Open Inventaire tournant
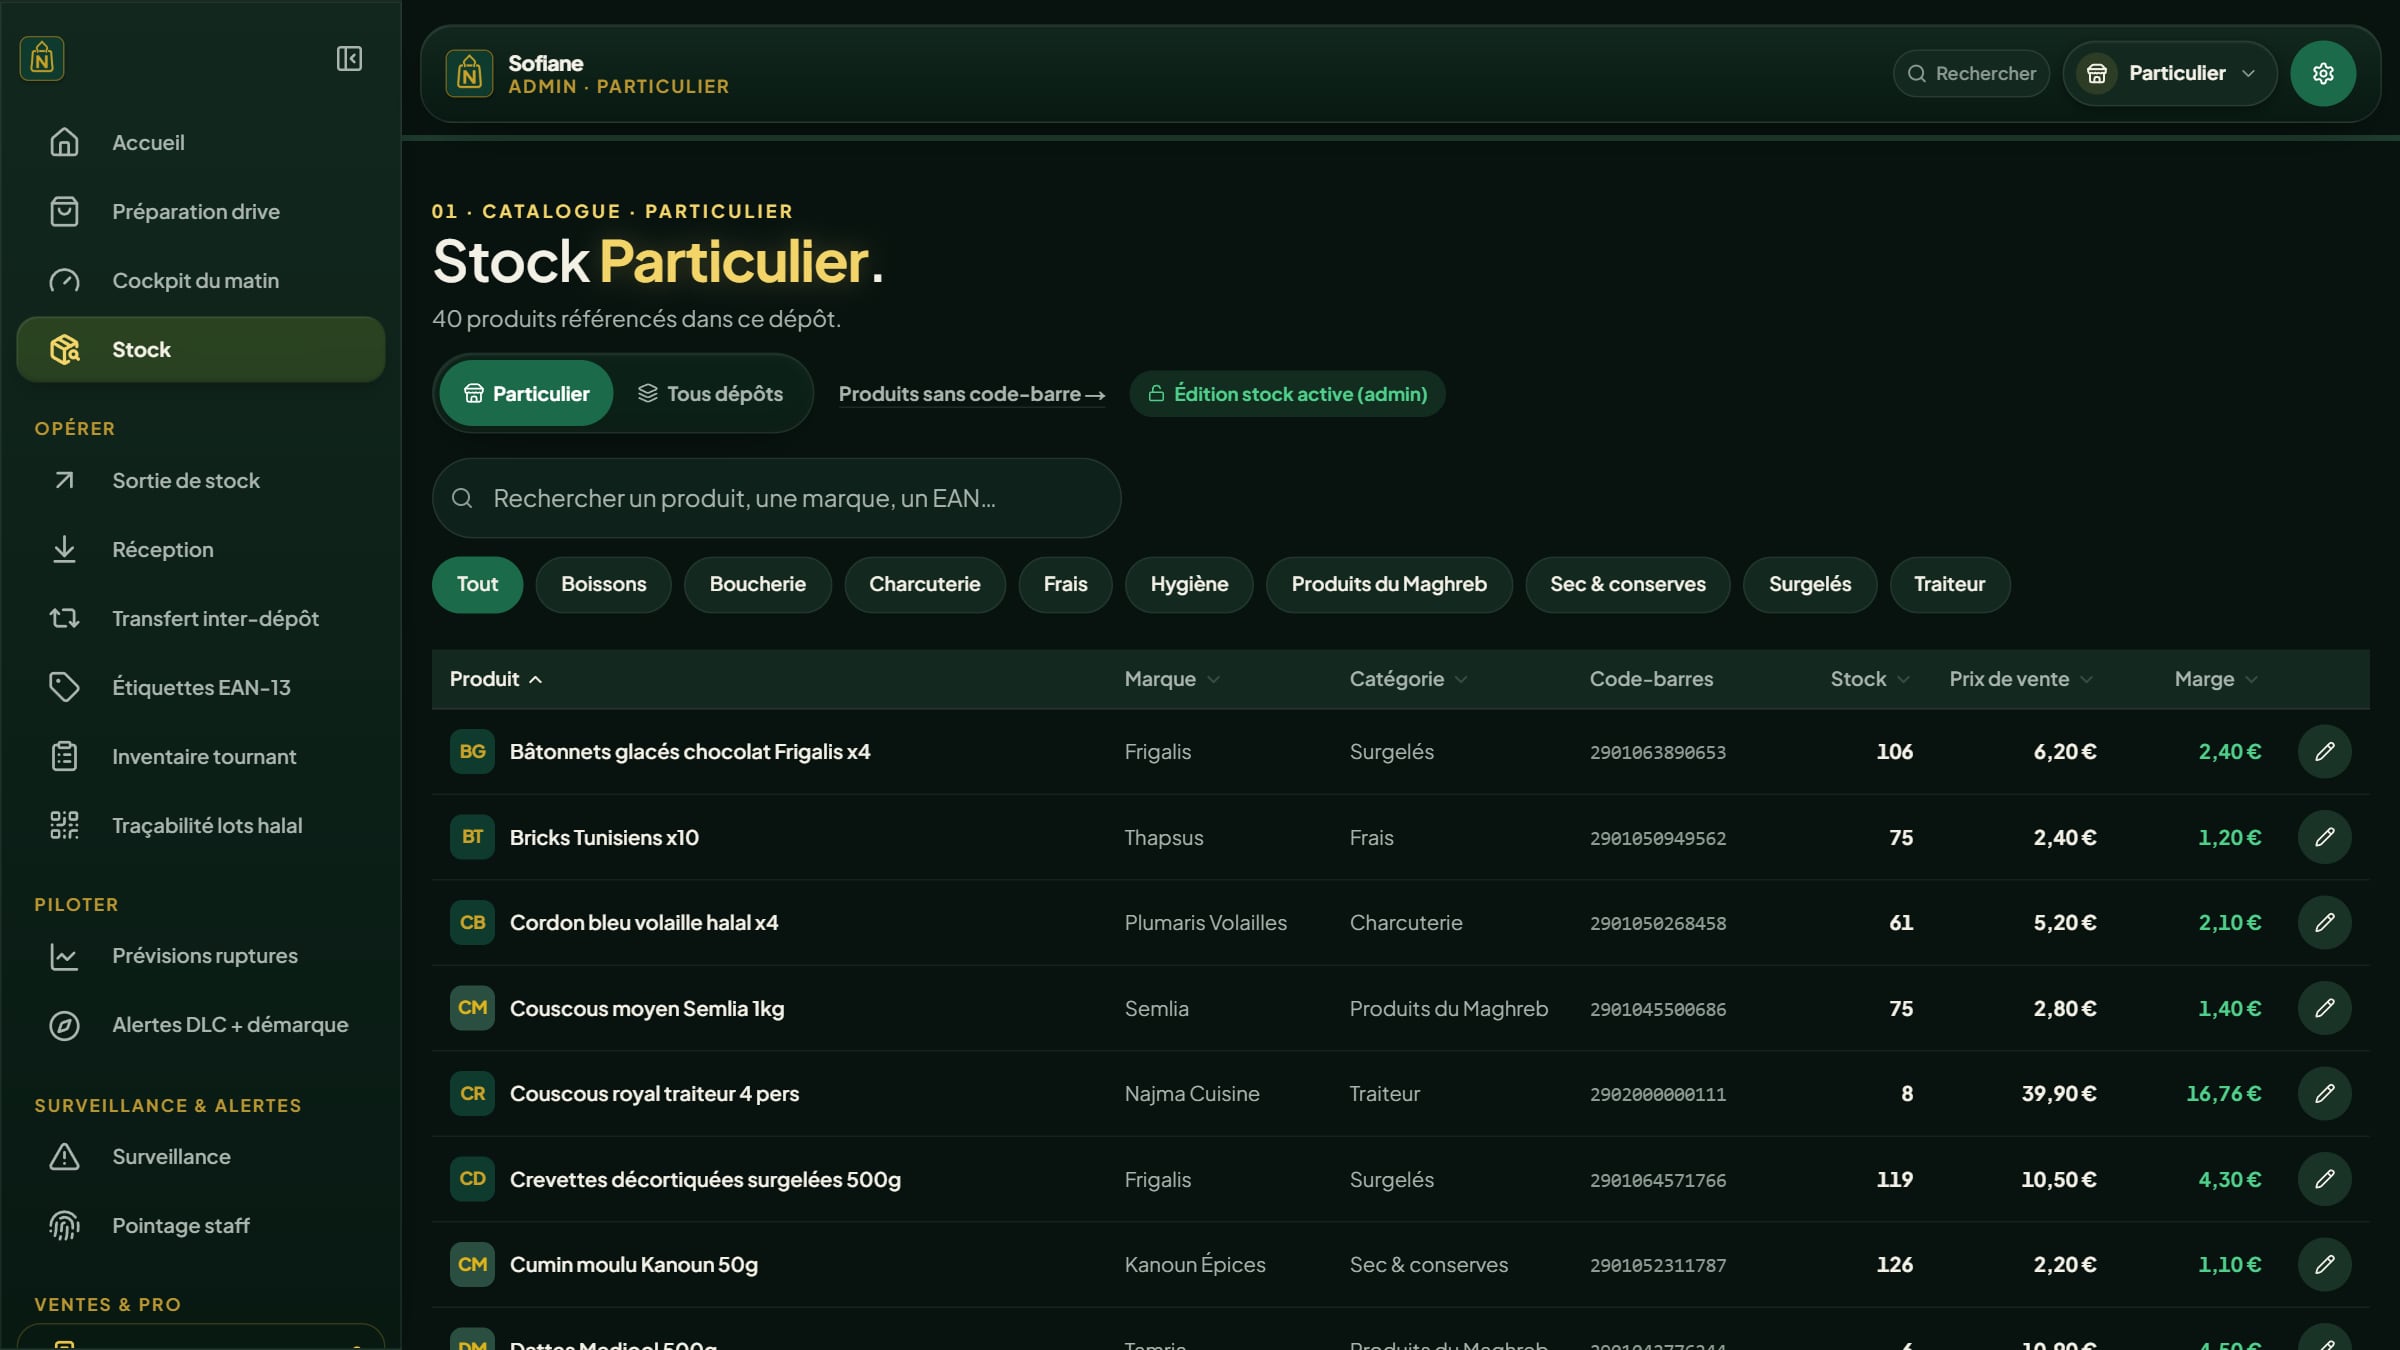Viewport: 2400px width, 1350px height. tap(200, 757)
